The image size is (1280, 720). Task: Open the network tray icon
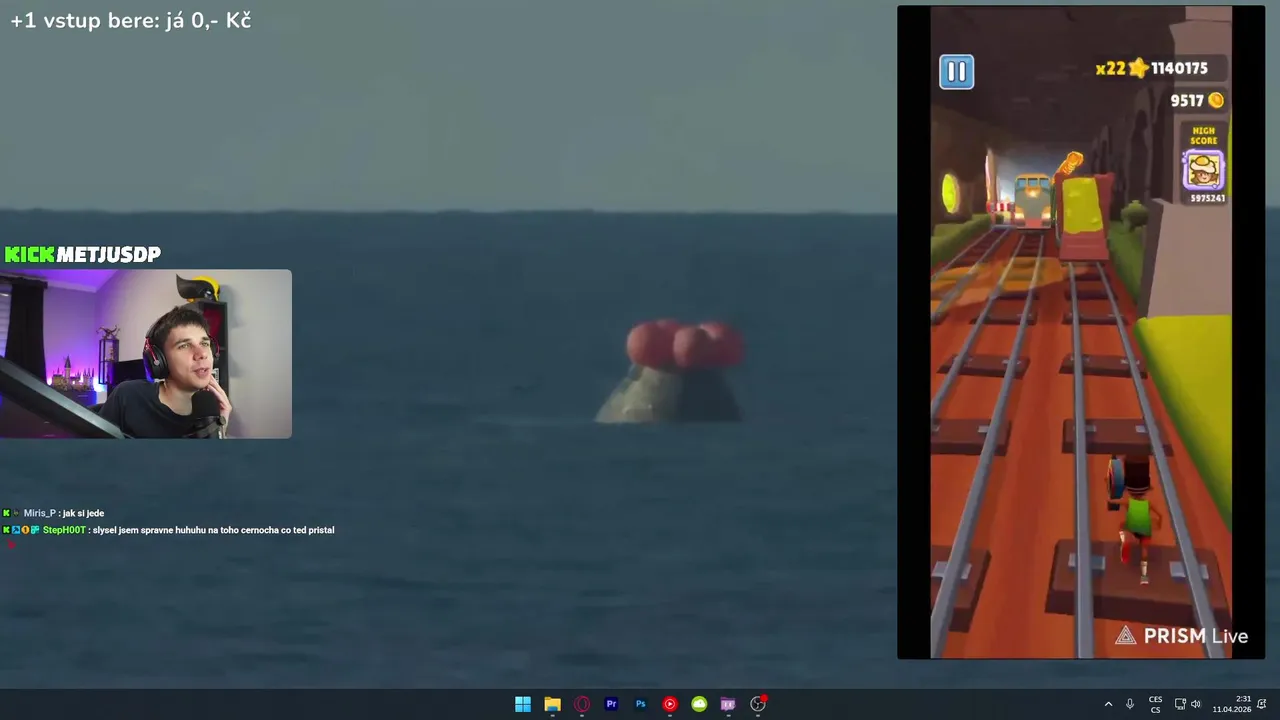pos(1180,704)
